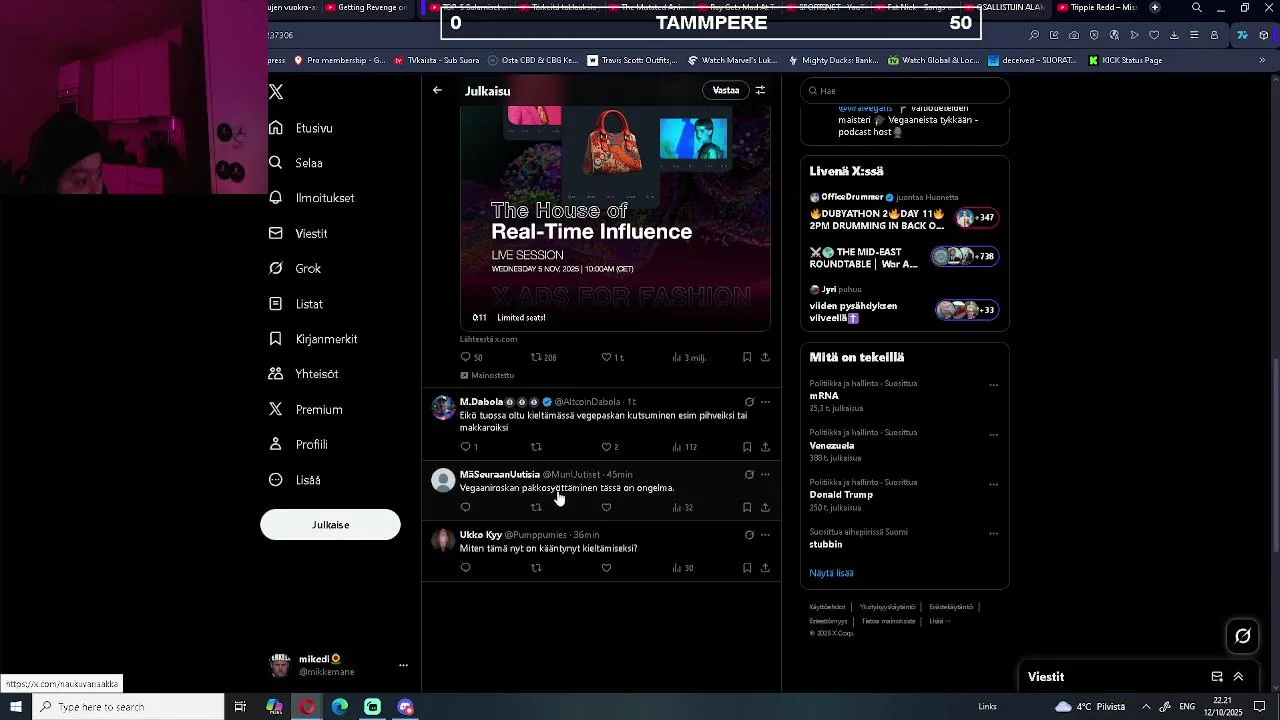
Task: View main post 3 milj. views stats
Action: coord(689,357)
